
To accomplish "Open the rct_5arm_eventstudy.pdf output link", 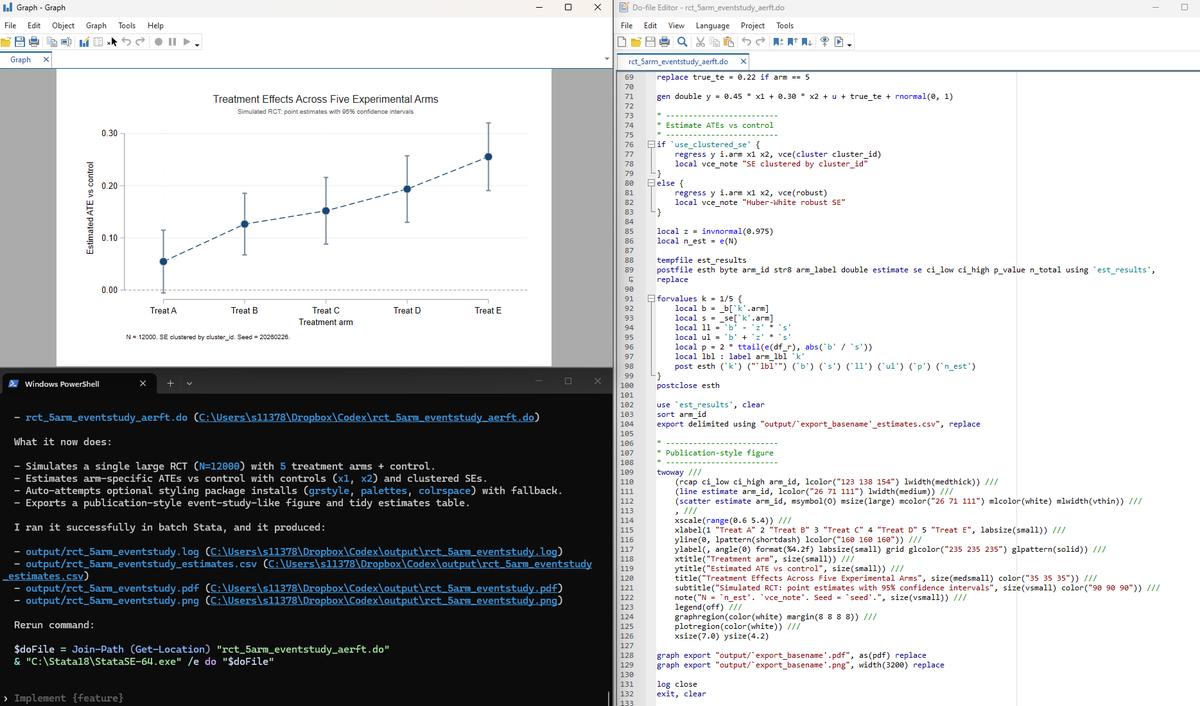I will [383, 588].
